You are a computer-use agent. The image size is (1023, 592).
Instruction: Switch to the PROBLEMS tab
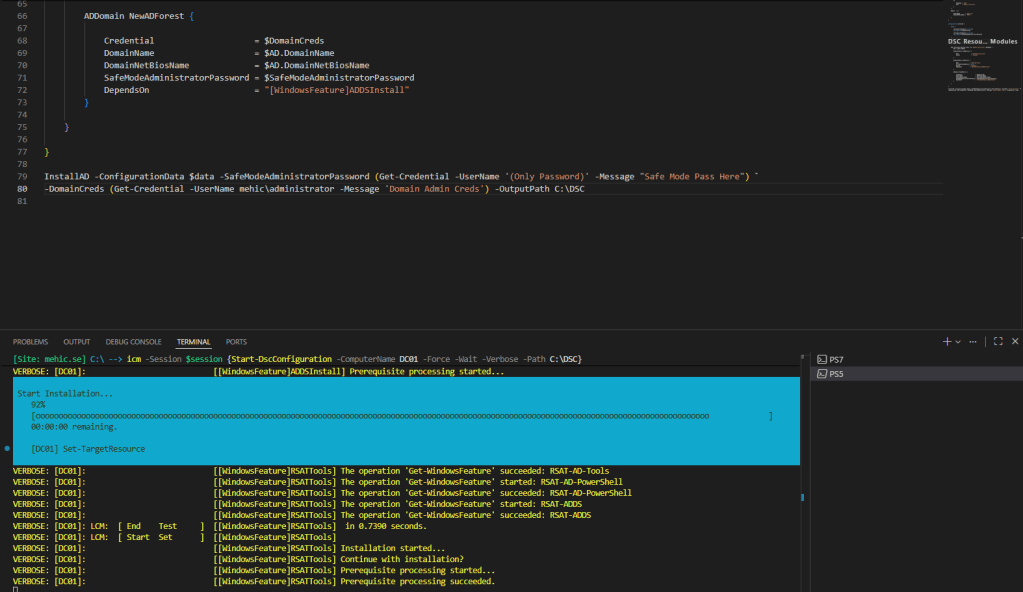click(x=30, y=342)
